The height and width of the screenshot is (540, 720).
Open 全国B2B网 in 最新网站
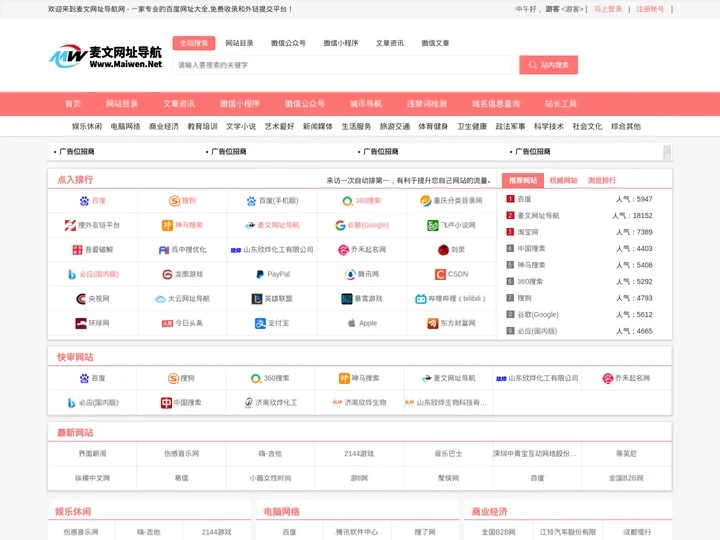626,478
